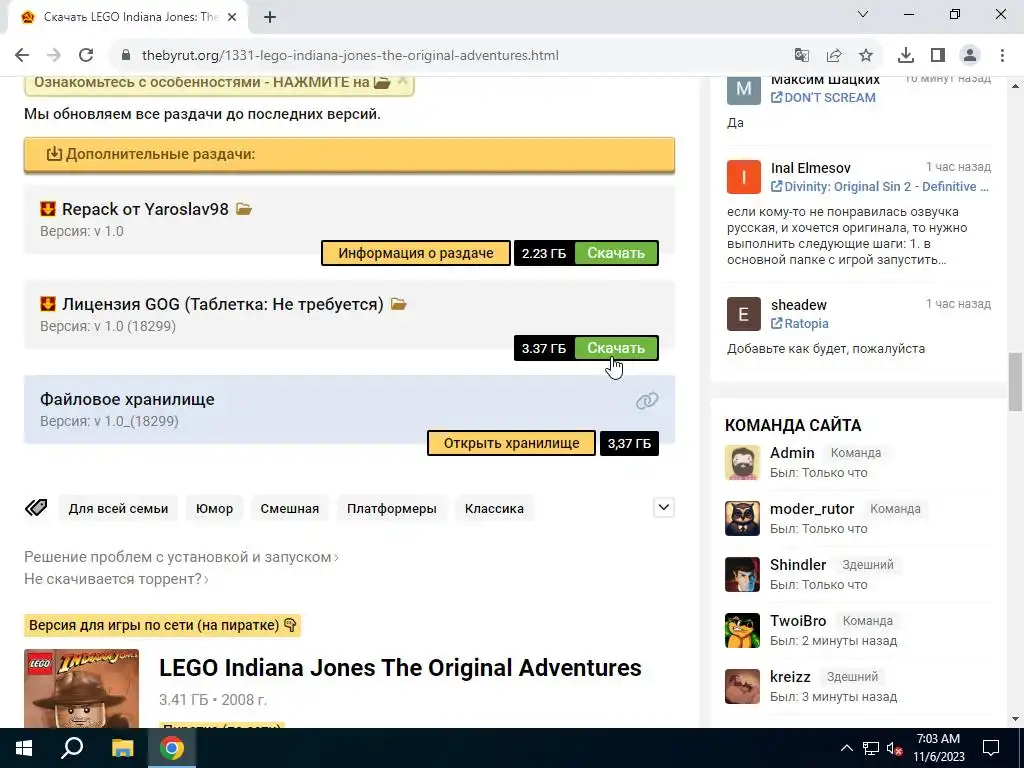Image resolution: width=1024 pixels, height=768 pixels.
Task: Click Открыть хранилище button
Action: click(x=511, y=443)
